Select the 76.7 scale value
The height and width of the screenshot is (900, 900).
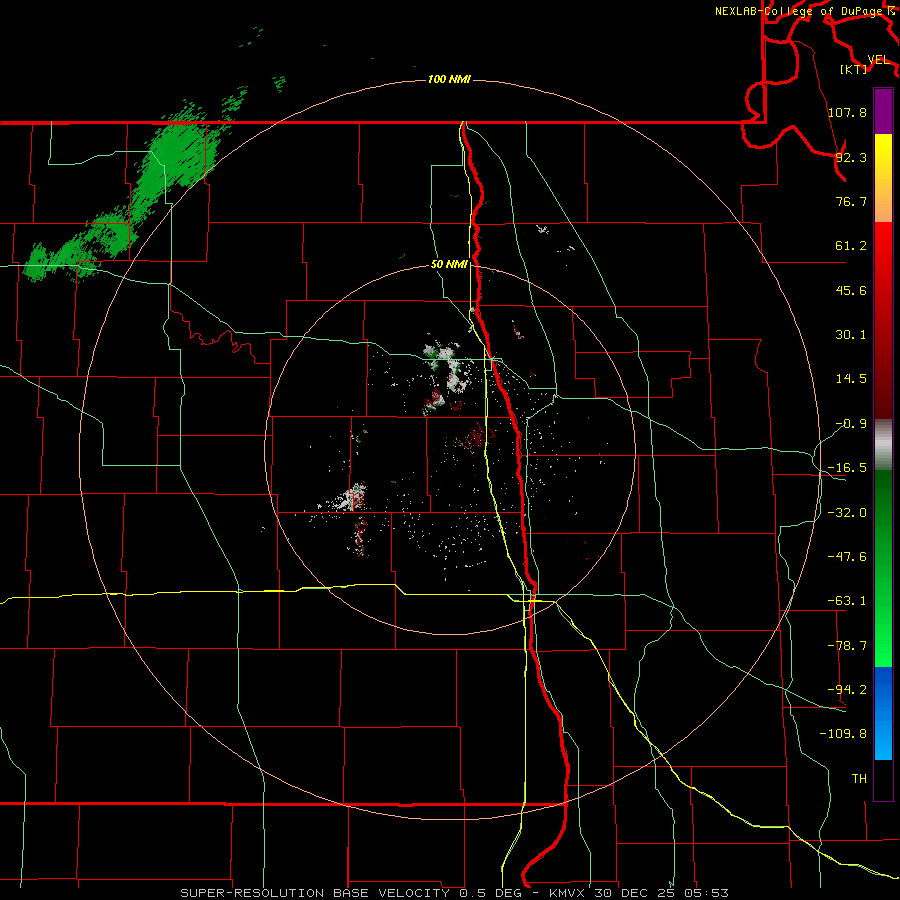[x=851, y=201]
